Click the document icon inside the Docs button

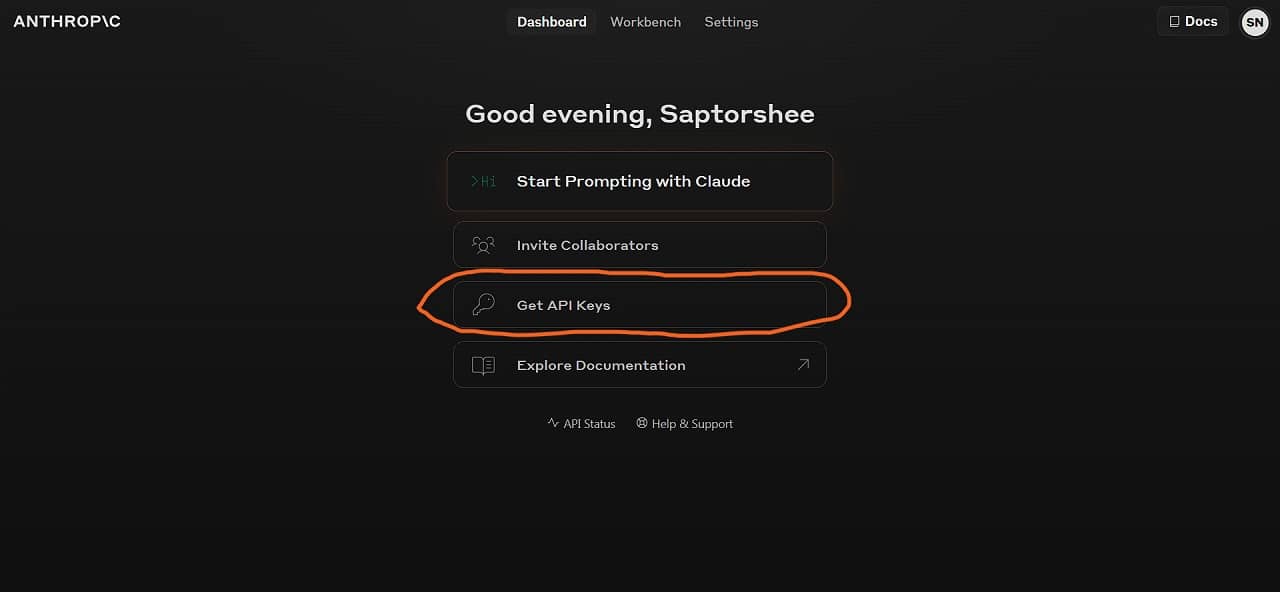coord(1173,21)
